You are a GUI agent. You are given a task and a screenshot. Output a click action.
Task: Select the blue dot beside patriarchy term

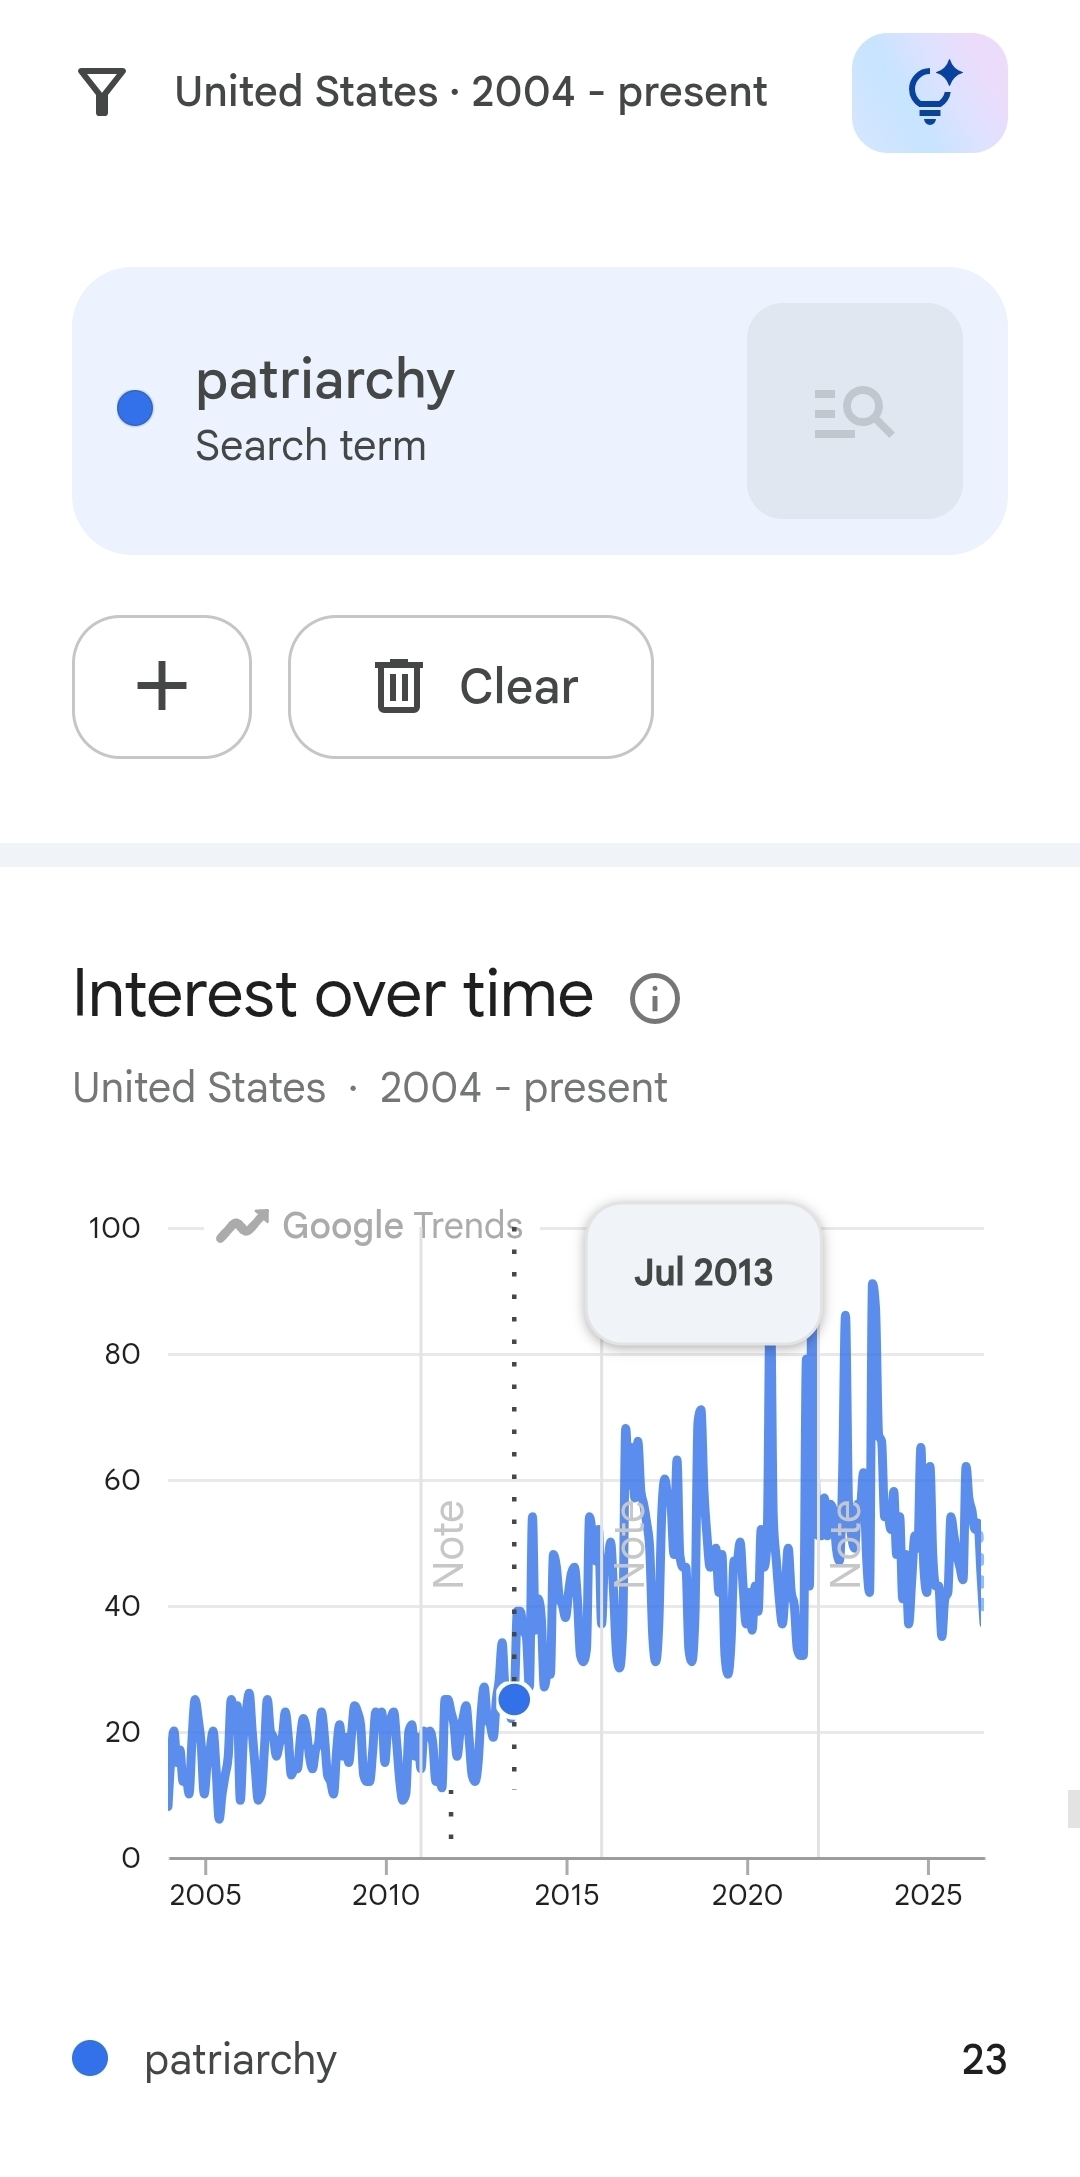[135, 408]
